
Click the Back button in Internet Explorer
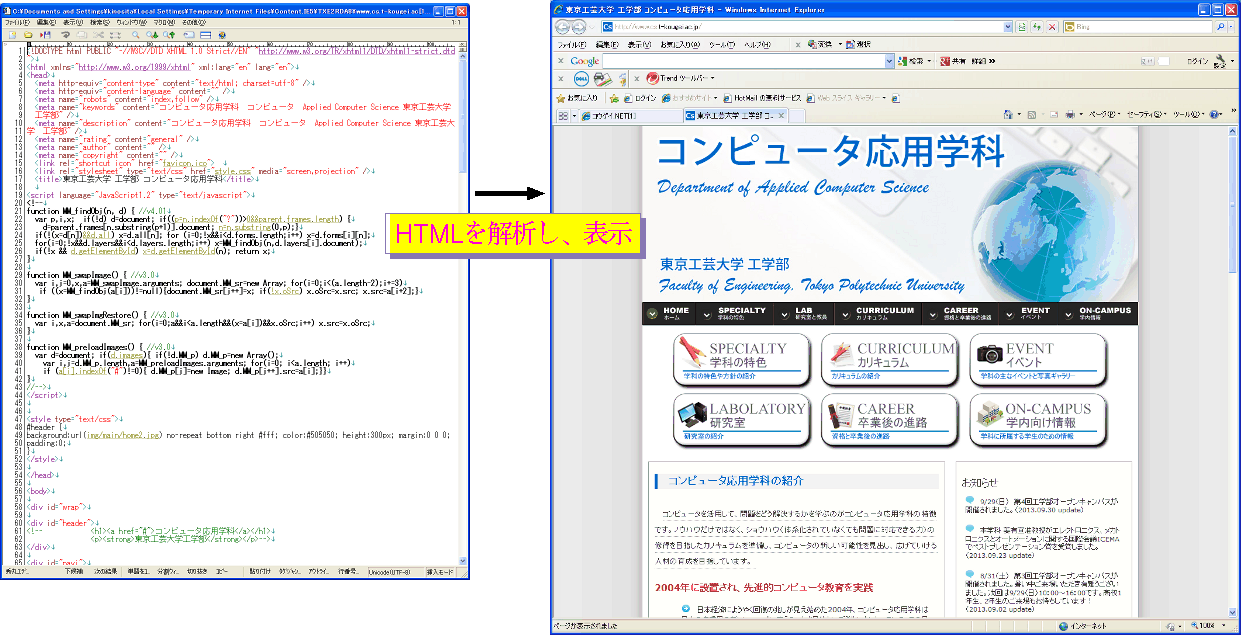coord(561,27)
